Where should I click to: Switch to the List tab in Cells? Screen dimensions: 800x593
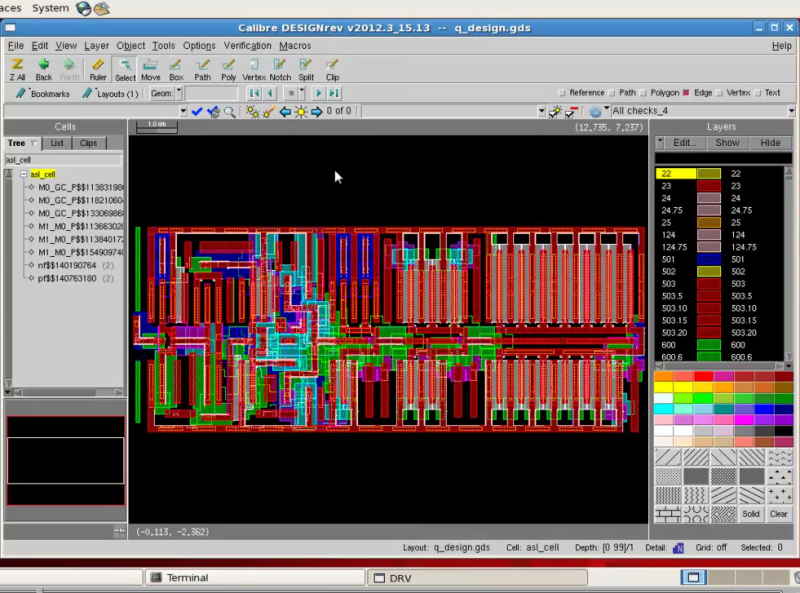click(57, 143)
